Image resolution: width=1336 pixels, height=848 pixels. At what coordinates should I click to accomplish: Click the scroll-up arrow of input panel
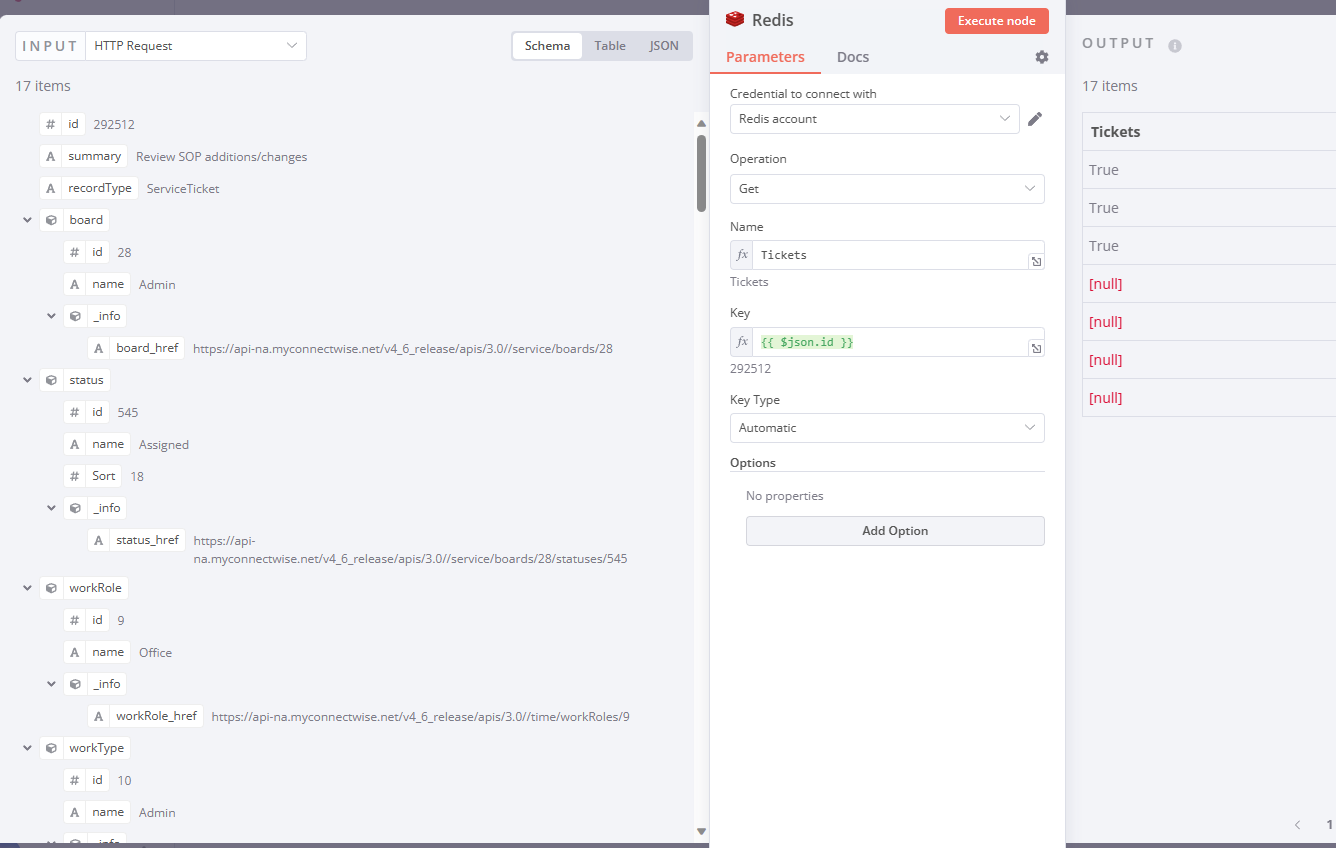(x=701, y=124)
